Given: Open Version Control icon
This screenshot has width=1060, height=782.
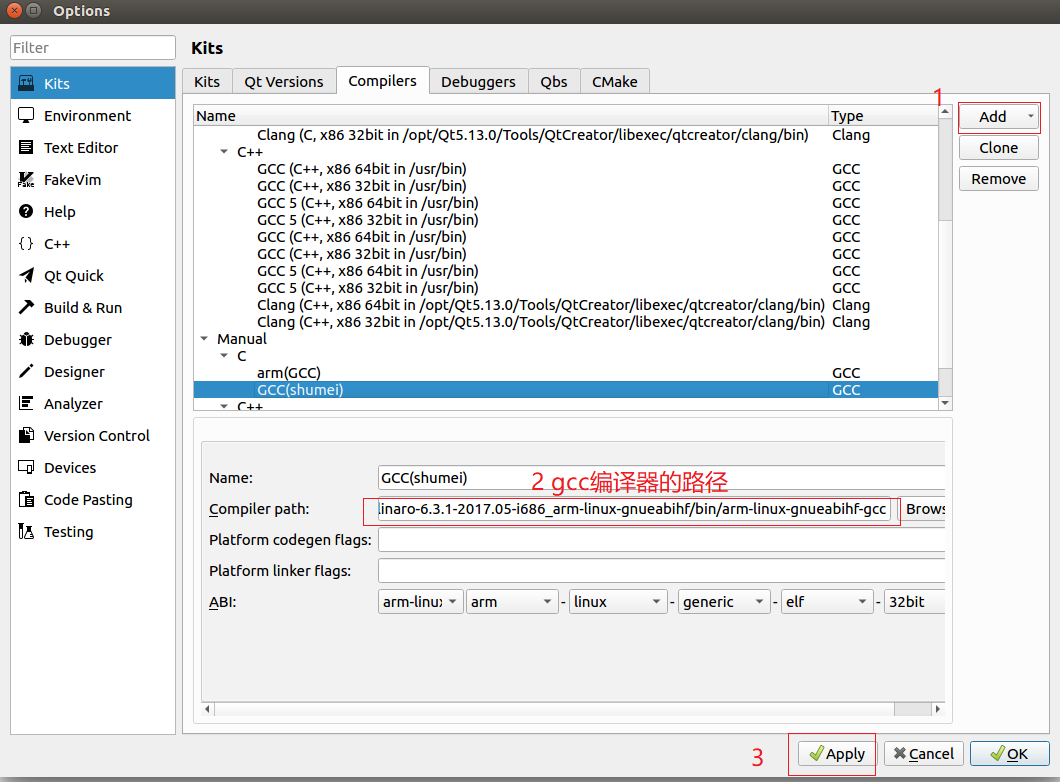Looking at the screenshot, I should pyautogui.click(x=26, y=436).
